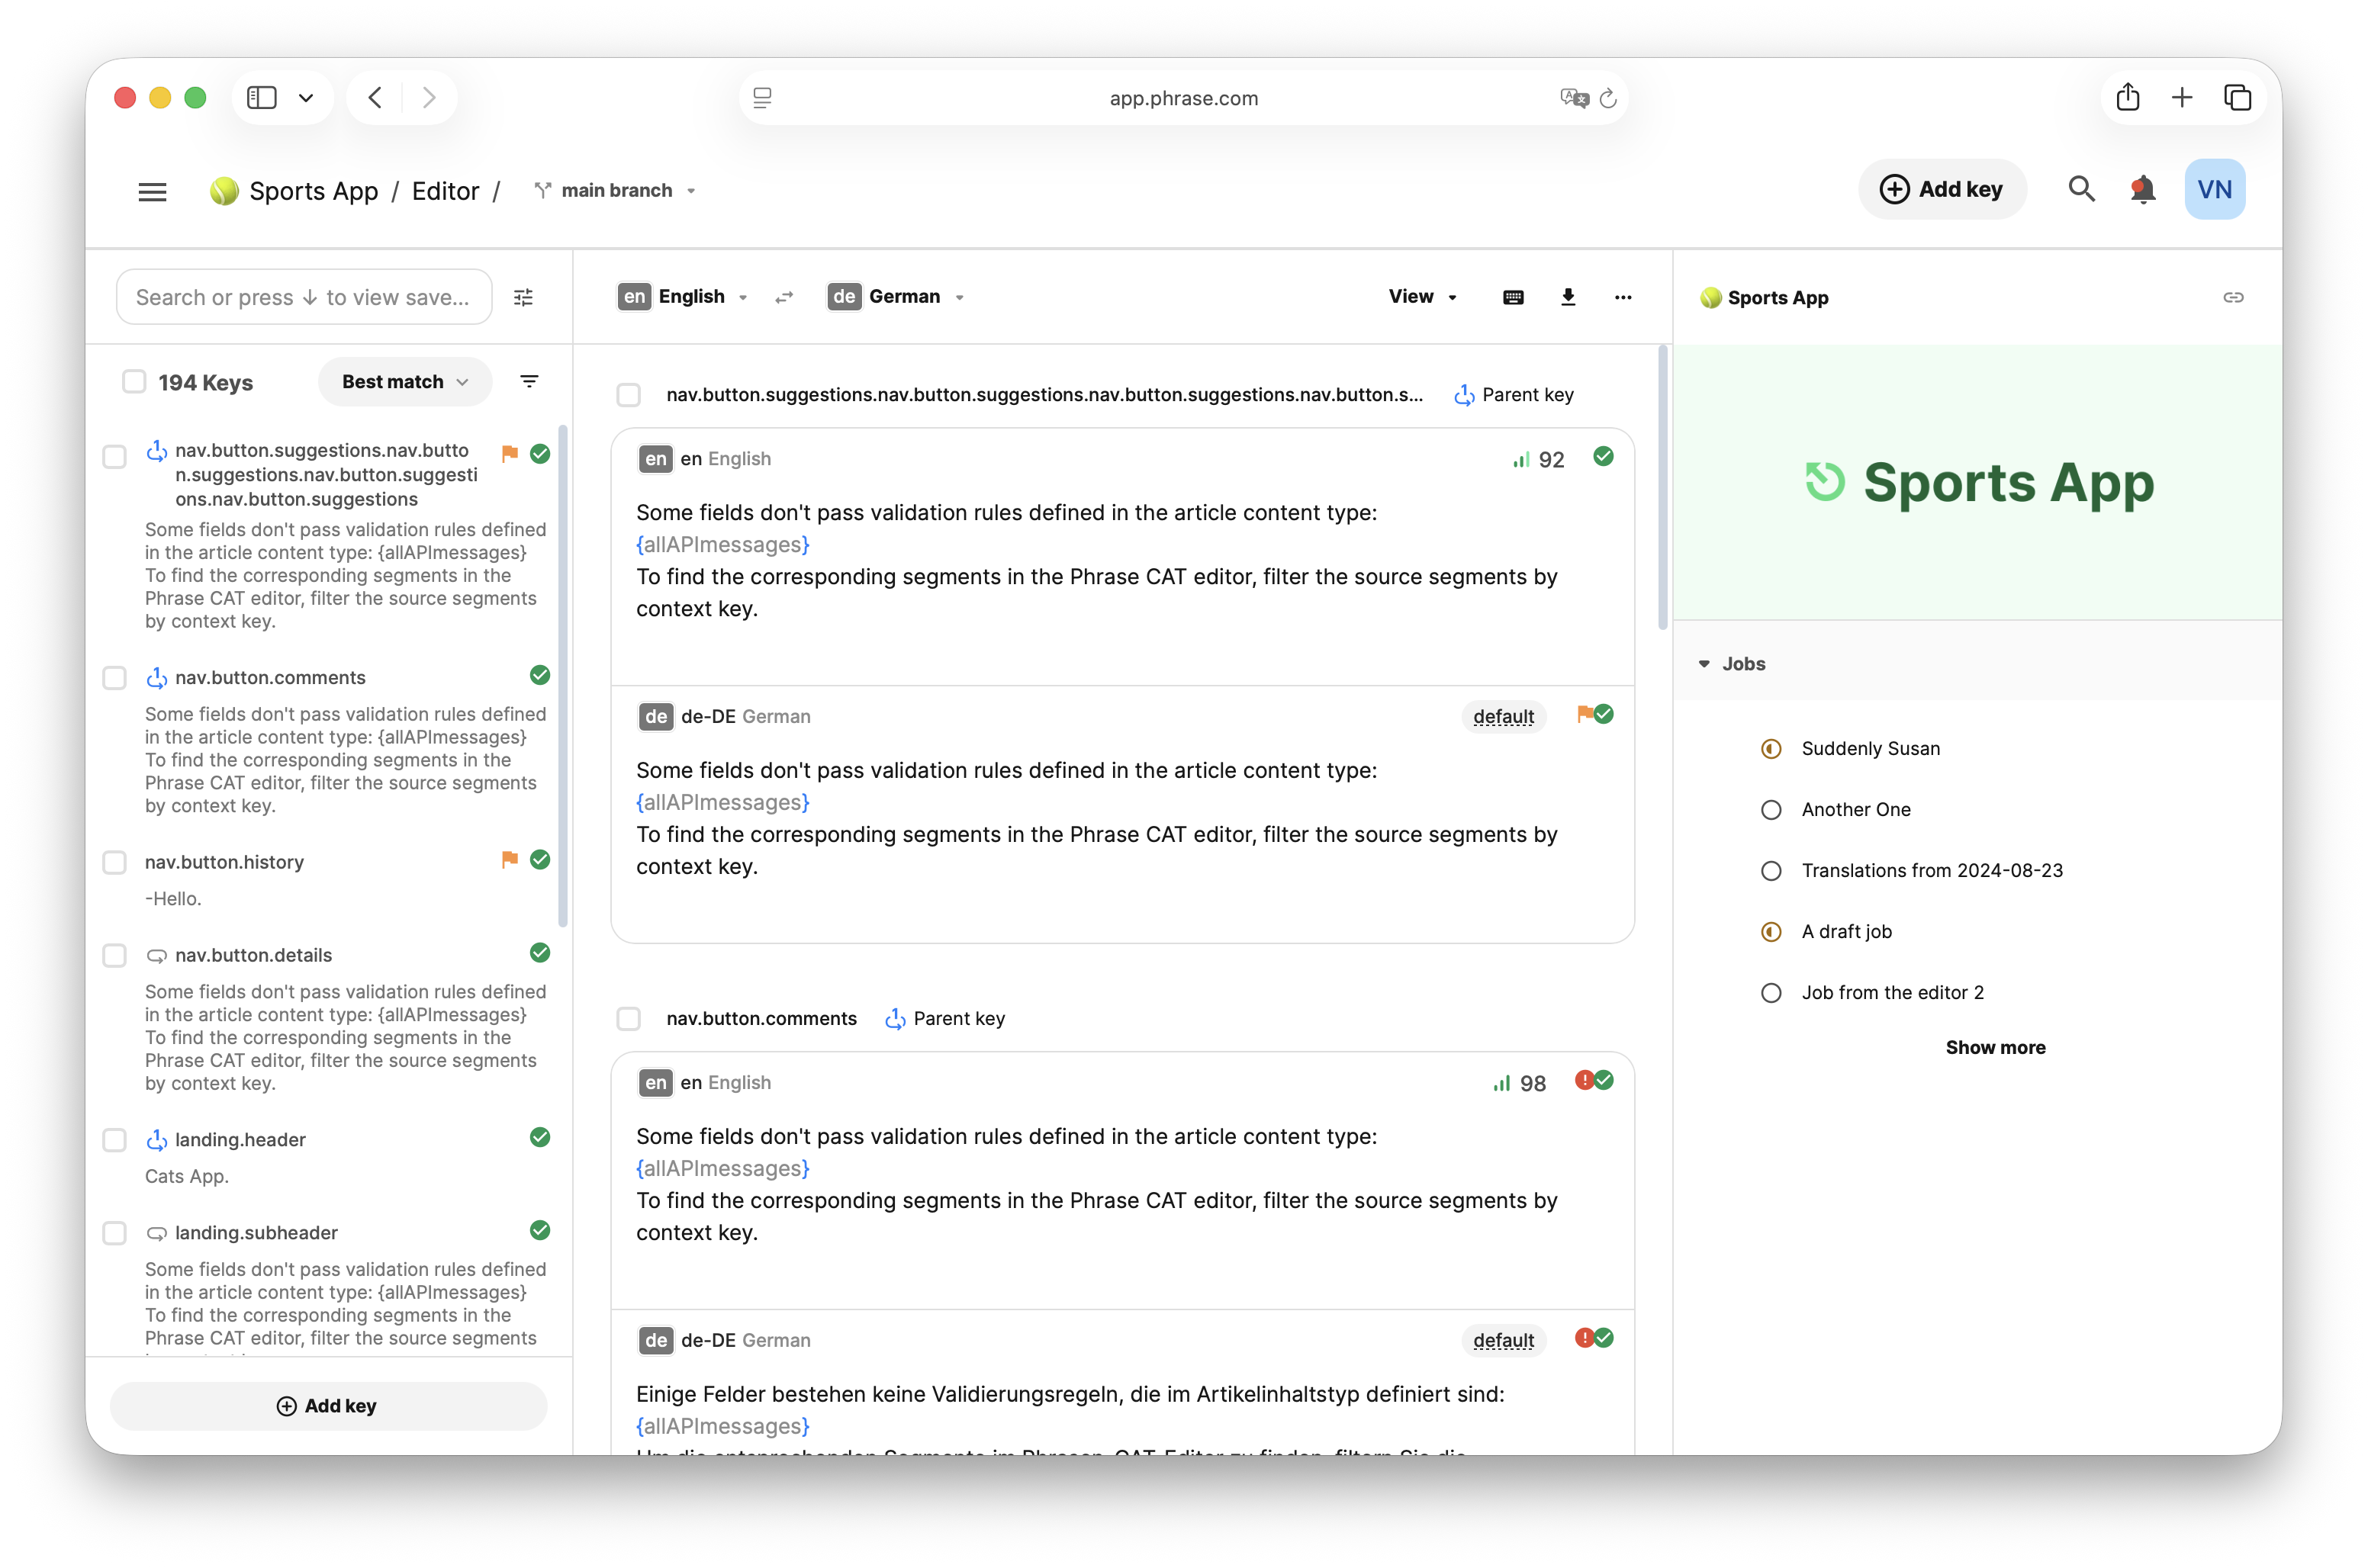Click Show more under the jobs list
Screen dimensions: 2368x1568
1995,1047
